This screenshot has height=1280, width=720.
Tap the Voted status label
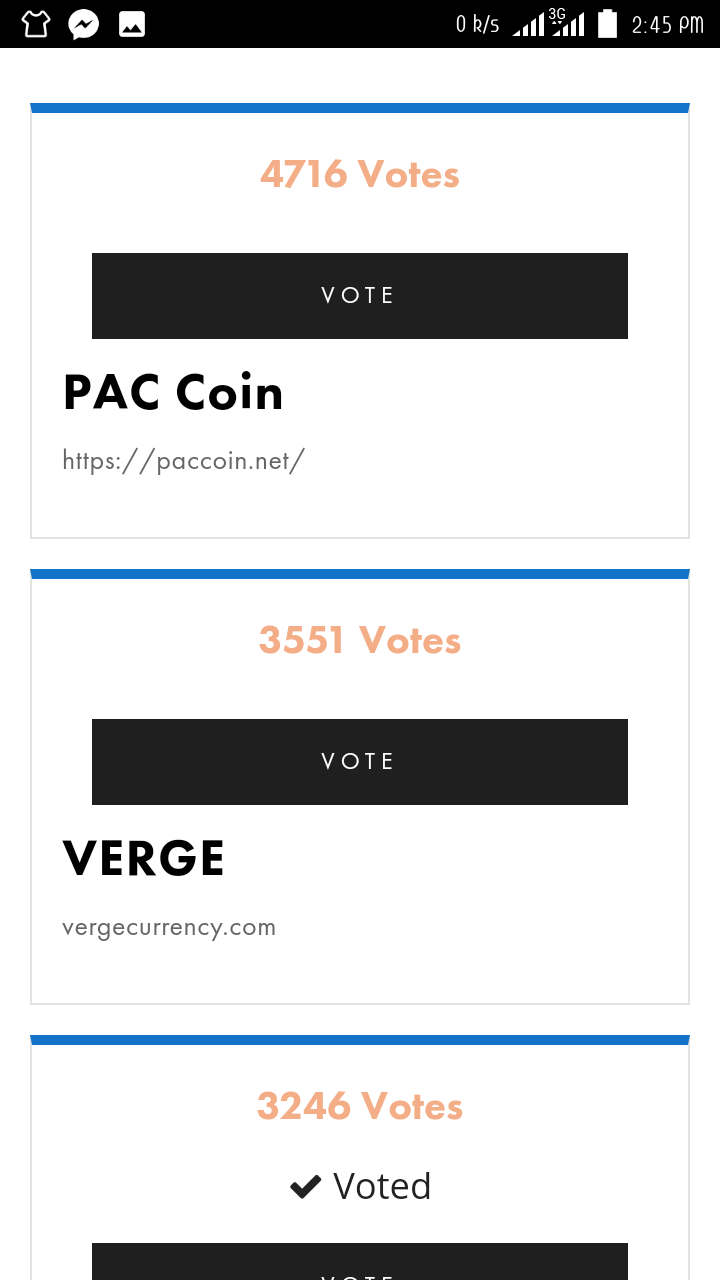coord(382,1187)
